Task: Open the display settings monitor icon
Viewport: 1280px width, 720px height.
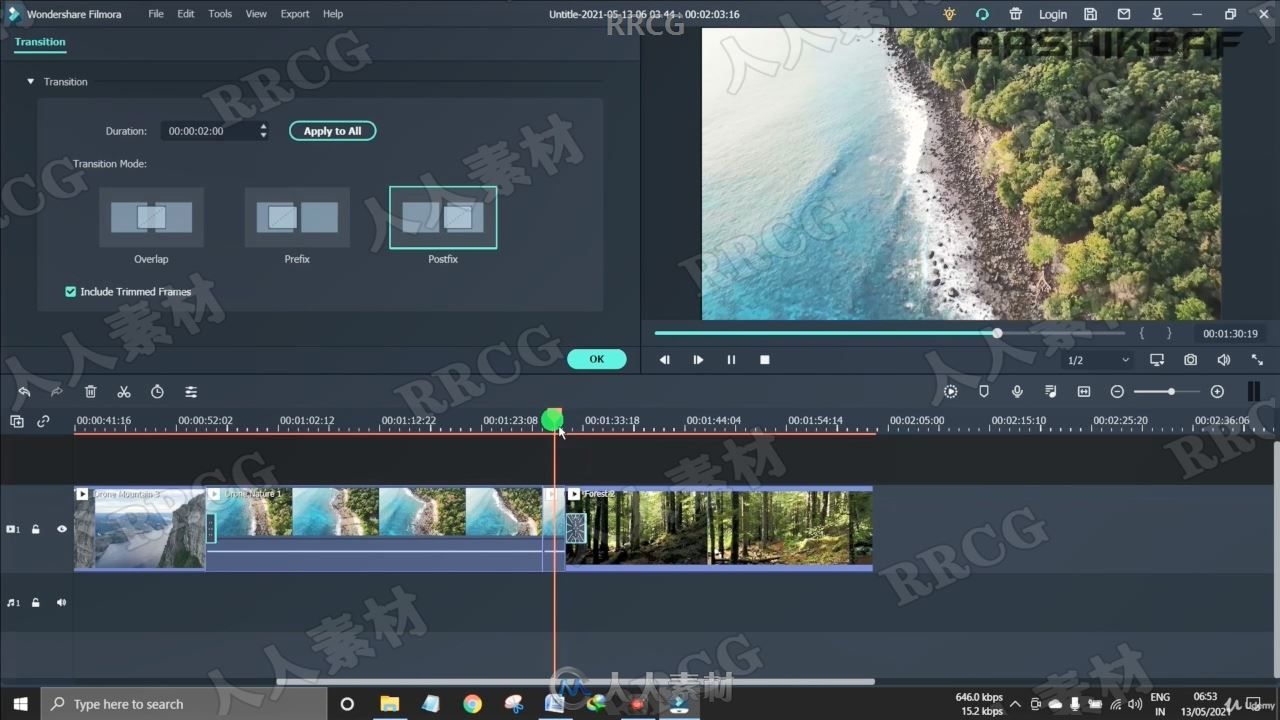Action: pos(1157,360)
